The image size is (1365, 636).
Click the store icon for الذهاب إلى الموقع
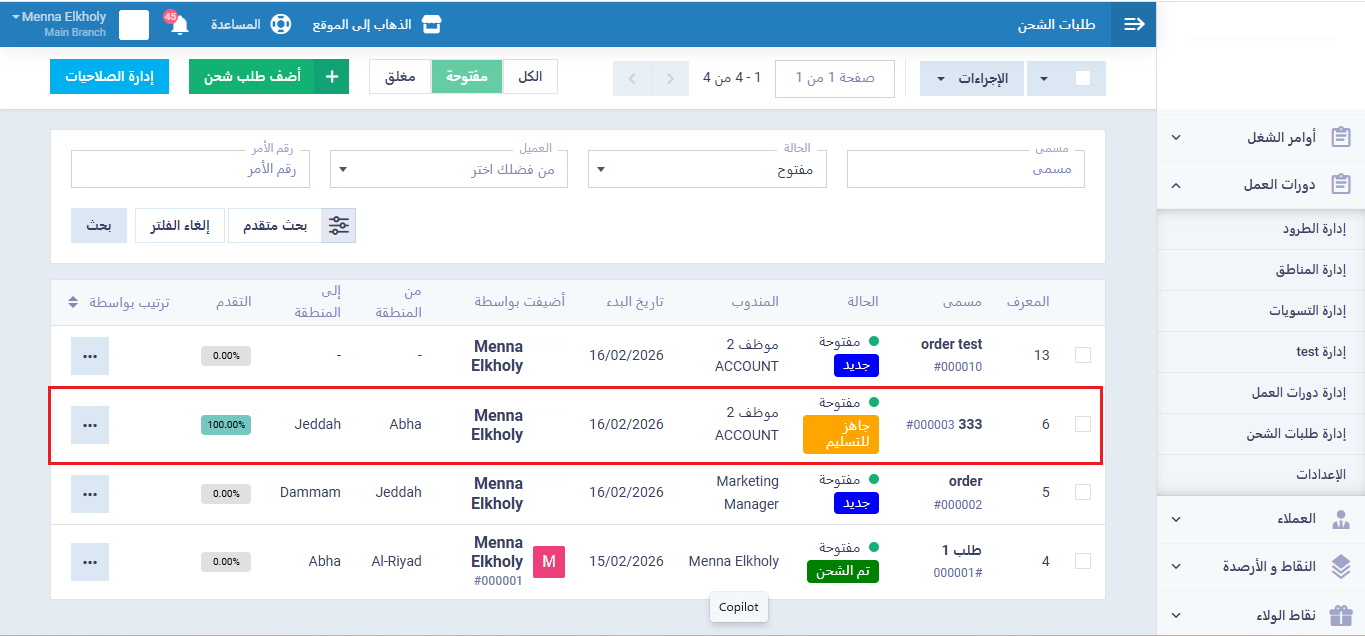431,24
